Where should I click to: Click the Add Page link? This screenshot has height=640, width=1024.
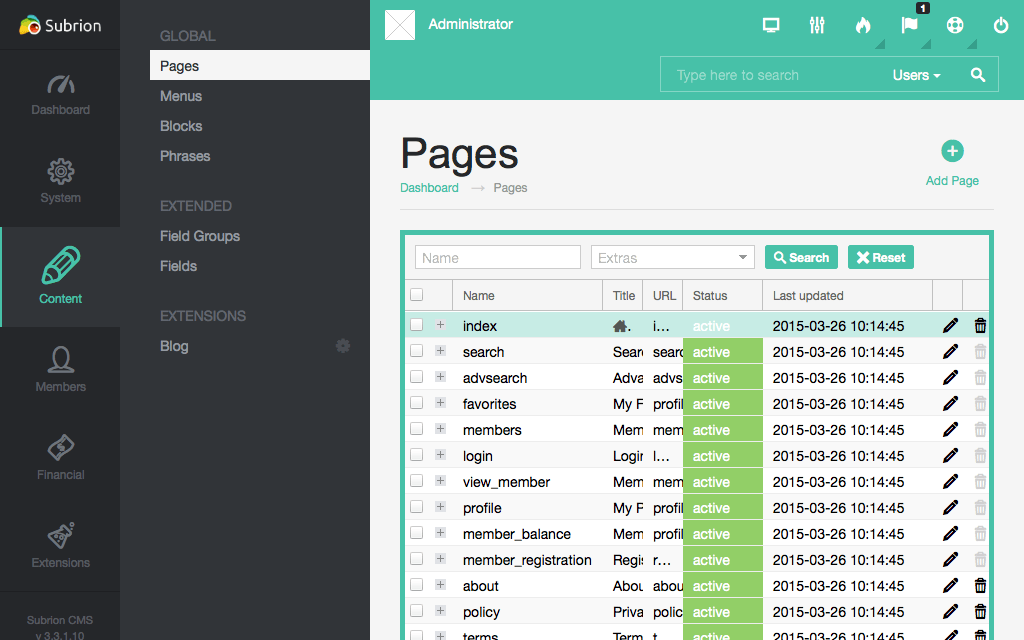tap(952, 165)
